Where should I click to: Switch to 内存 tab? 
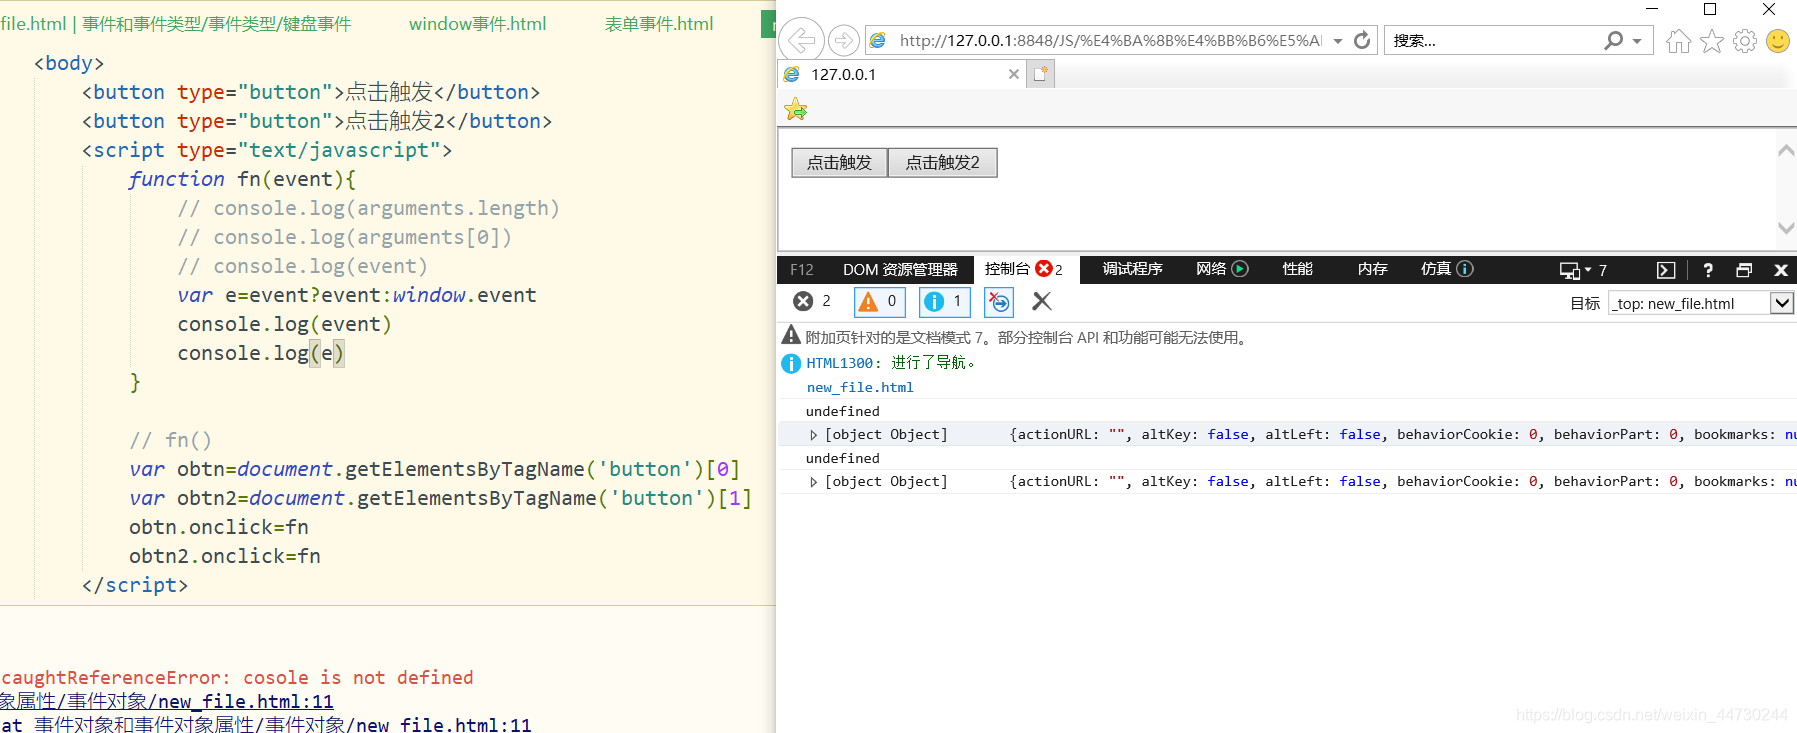click(x=1373, y=269)
